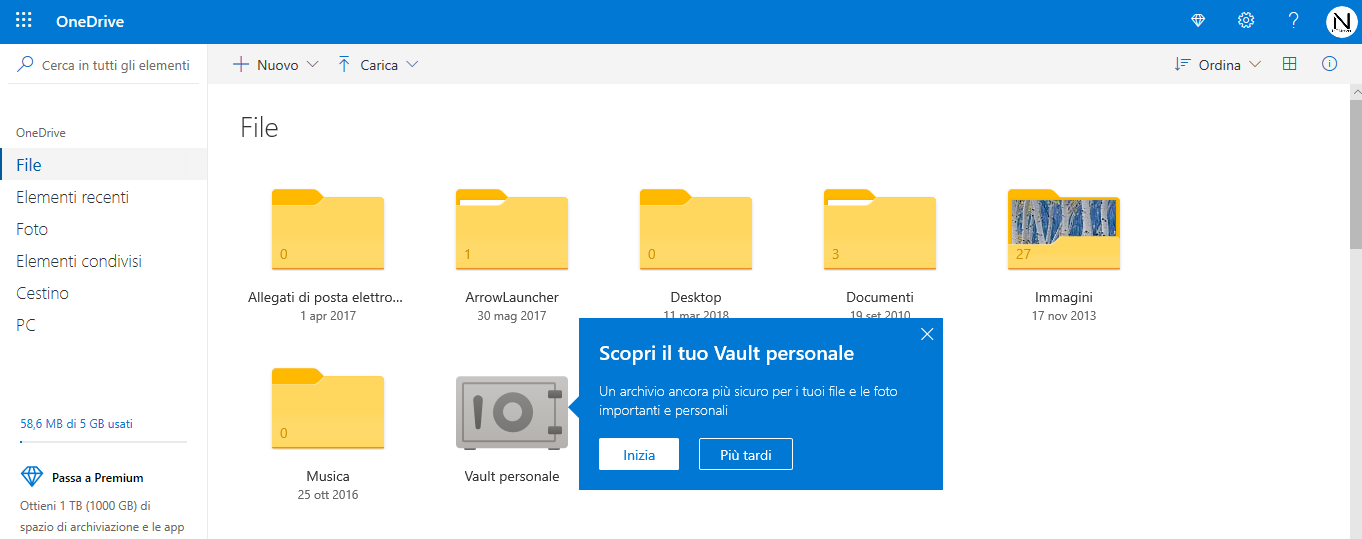Click the Premium diamond icon in header
The image size is (1362, 539).
[x=1198, y=21]
